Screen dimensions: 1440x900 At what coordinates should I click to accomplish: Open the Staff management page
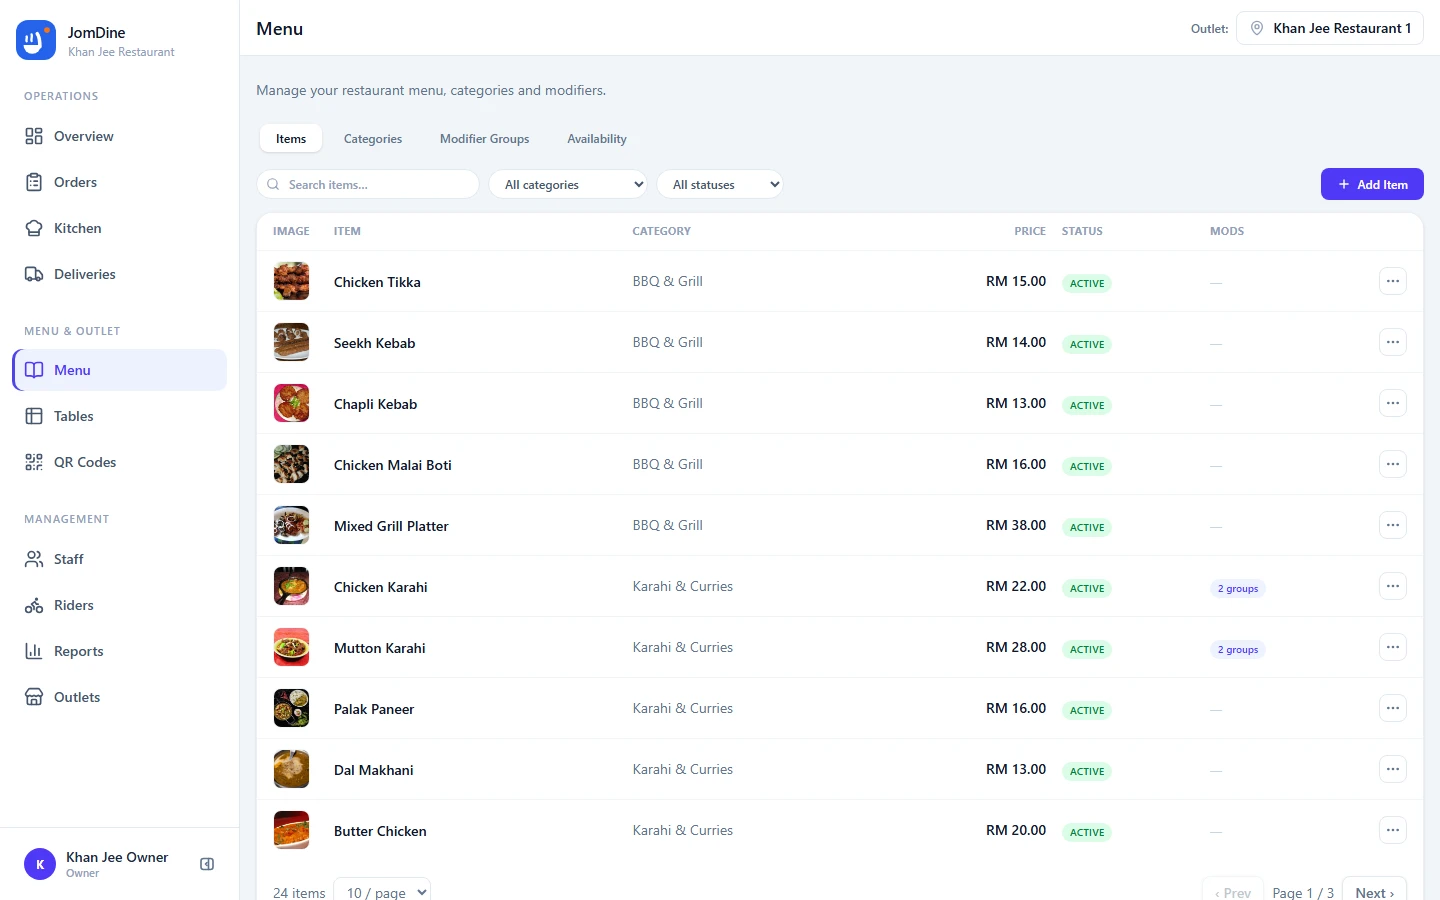click(119, 559)
